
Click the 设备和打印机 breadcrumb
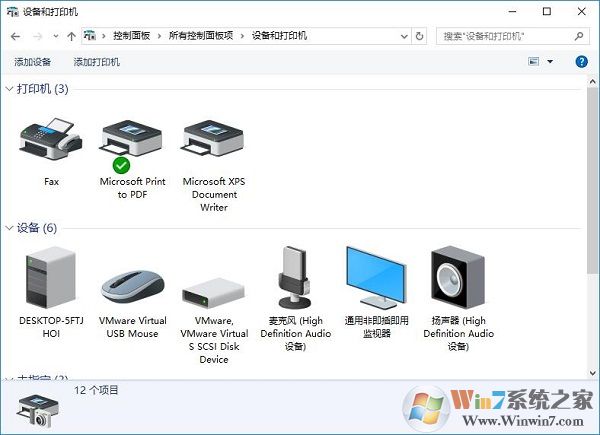(x=279, y=36)
